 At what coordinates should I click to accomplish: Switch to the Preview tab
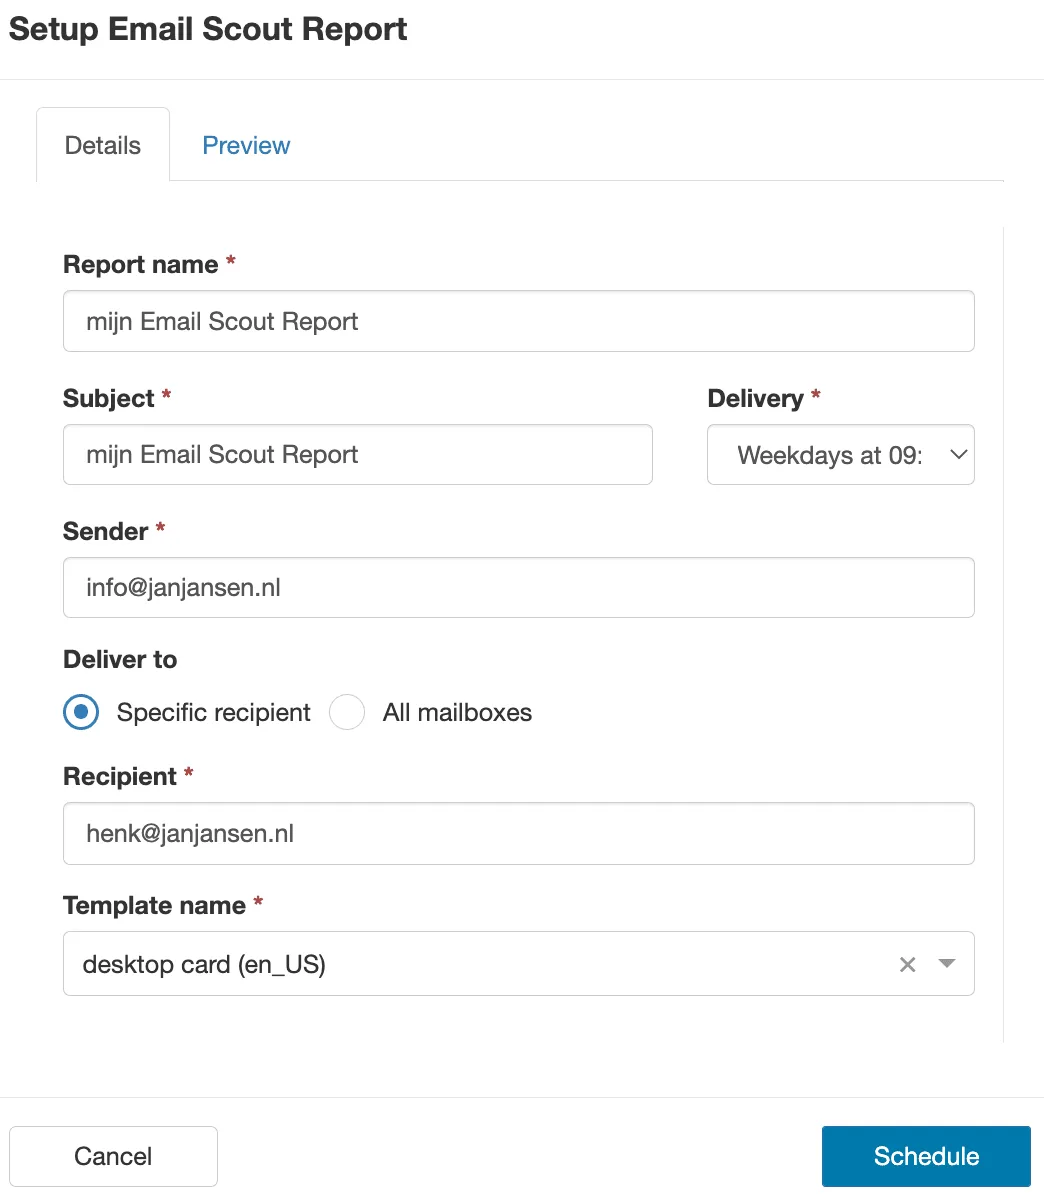(x=246, y=145)
